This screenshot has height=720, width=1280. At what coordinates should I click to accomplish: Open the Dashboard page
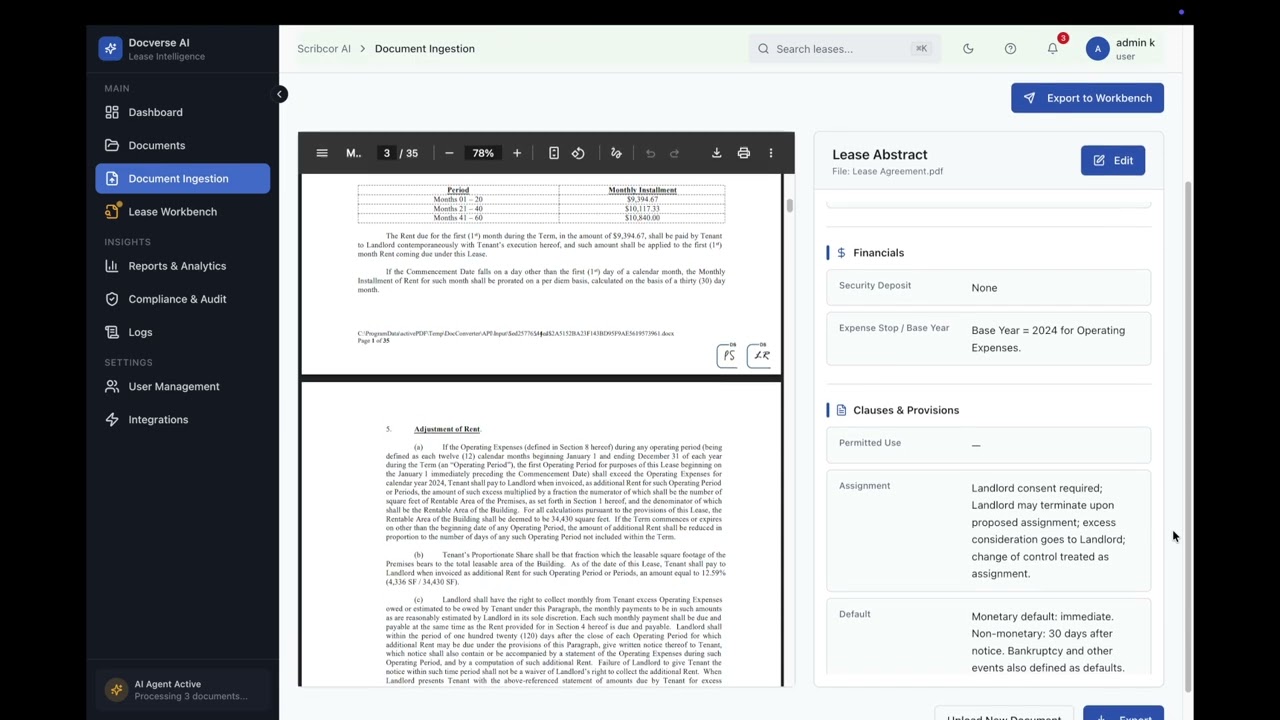[182, 112]
